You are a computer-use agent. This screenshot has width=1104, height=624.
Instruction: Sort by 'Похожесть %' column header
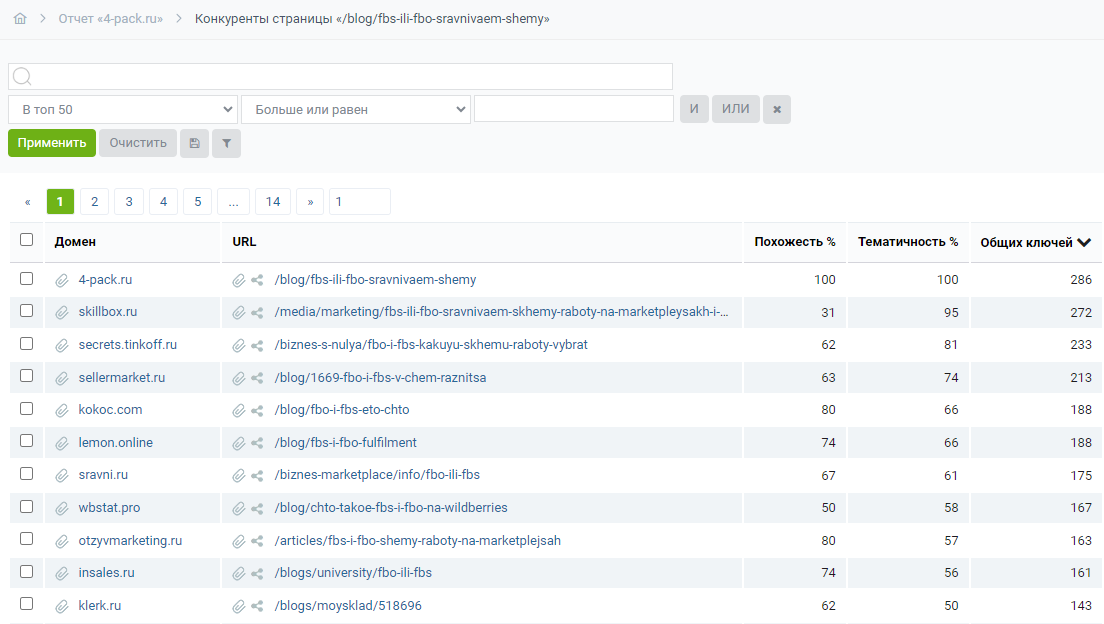pyautogui.click(x=794, y=242)
